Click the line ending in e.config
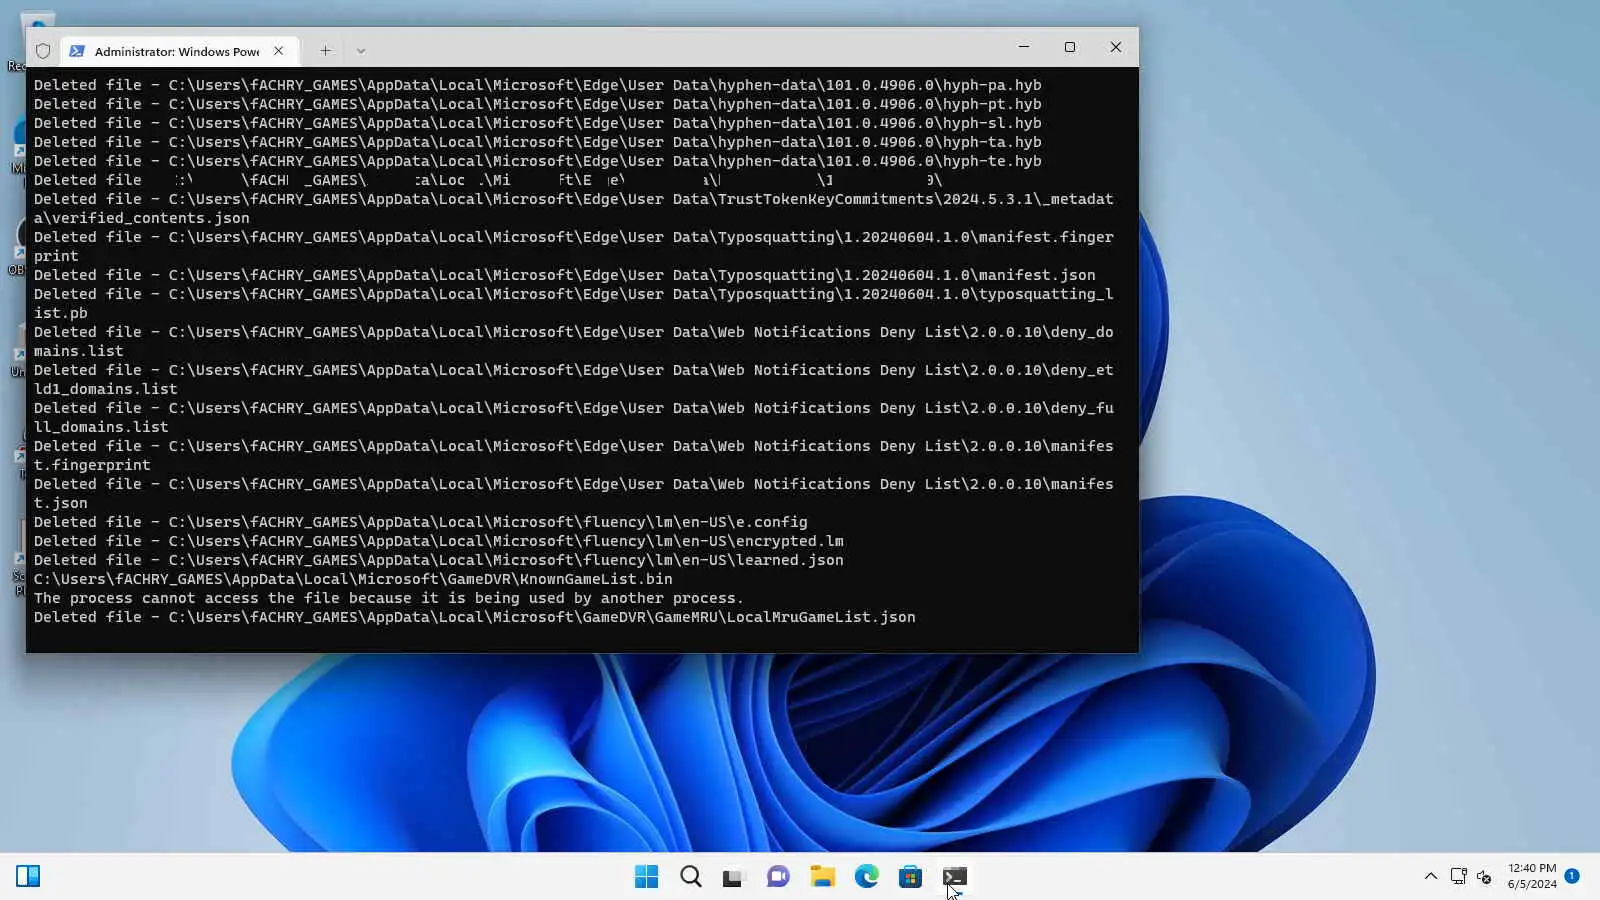This screenshot has height=900, width=1600. coord(421,522)
